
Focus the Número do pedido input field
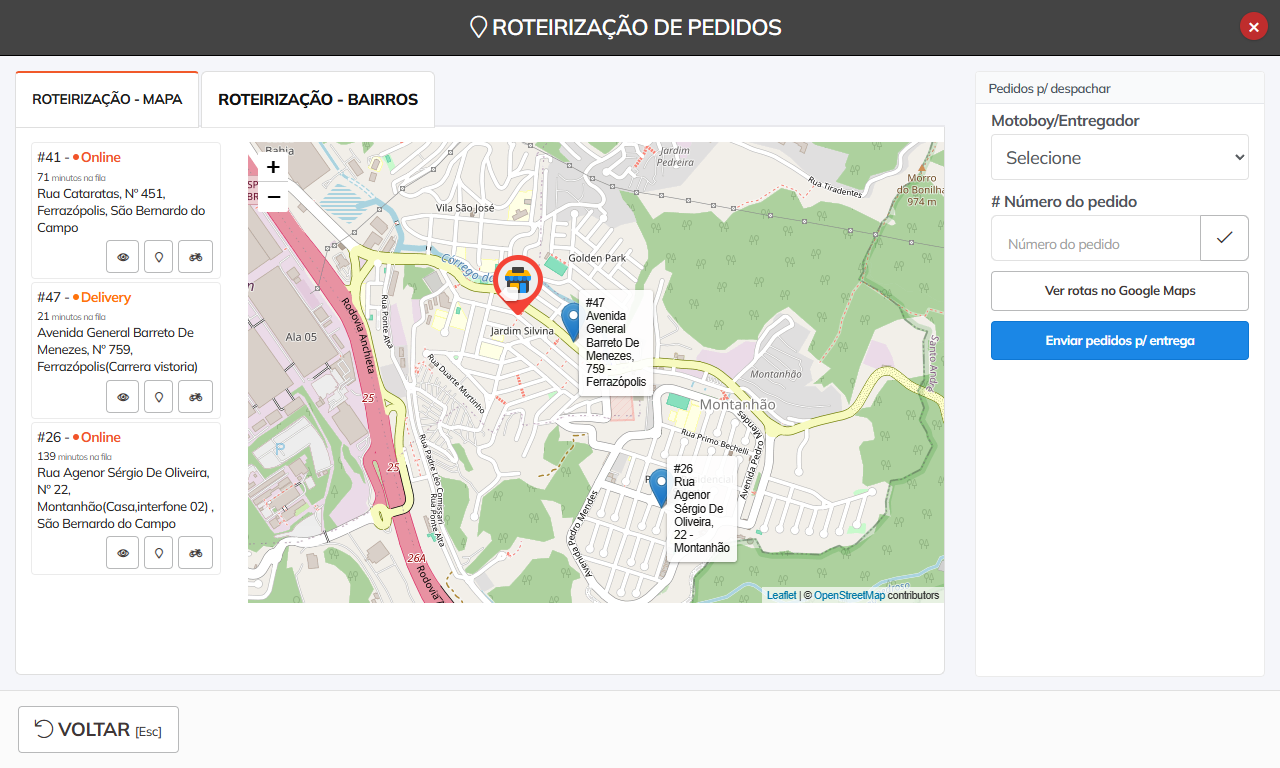click(x=1095, y=243)
